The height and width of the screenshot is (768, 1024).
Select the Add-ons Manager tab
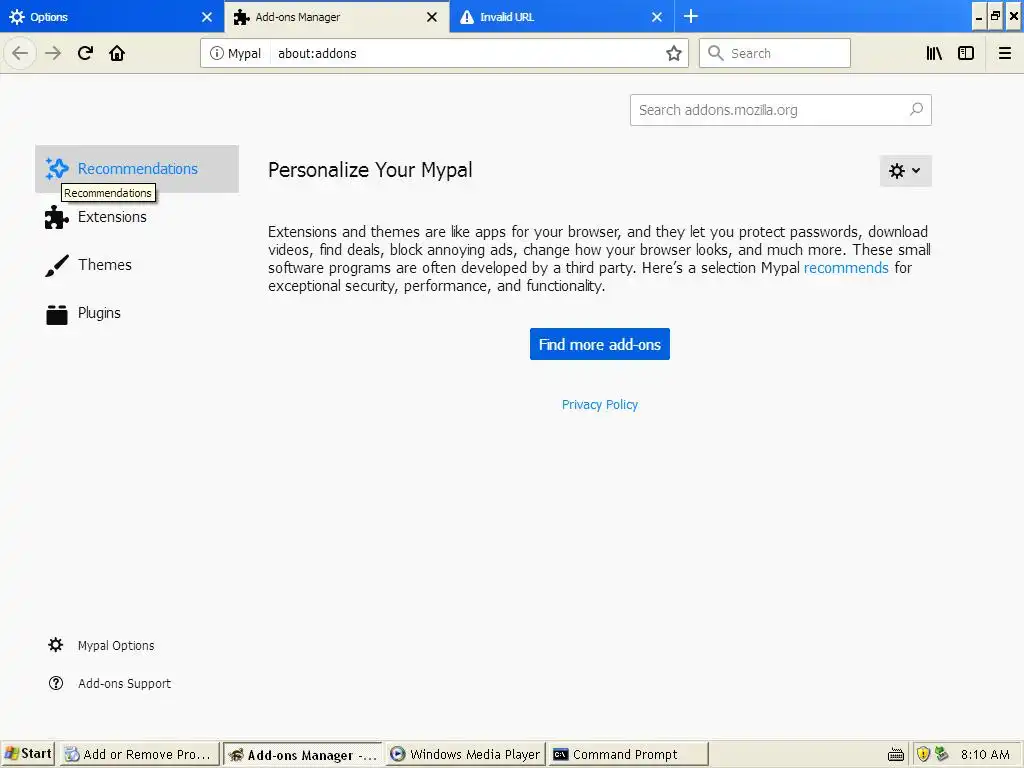click(x=336, y=16)
